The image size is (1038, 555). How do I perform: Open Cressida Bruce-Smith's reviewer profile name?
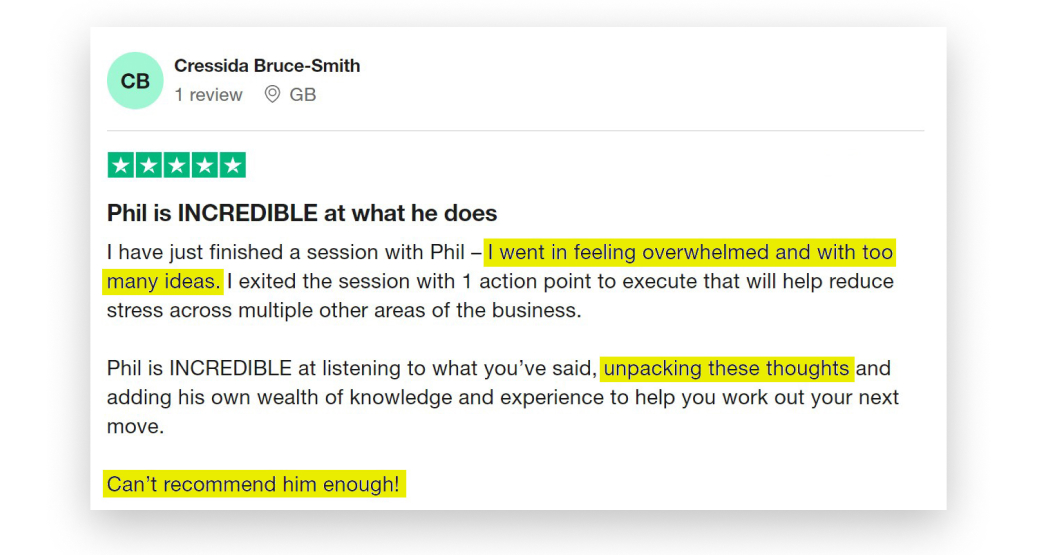267,66
